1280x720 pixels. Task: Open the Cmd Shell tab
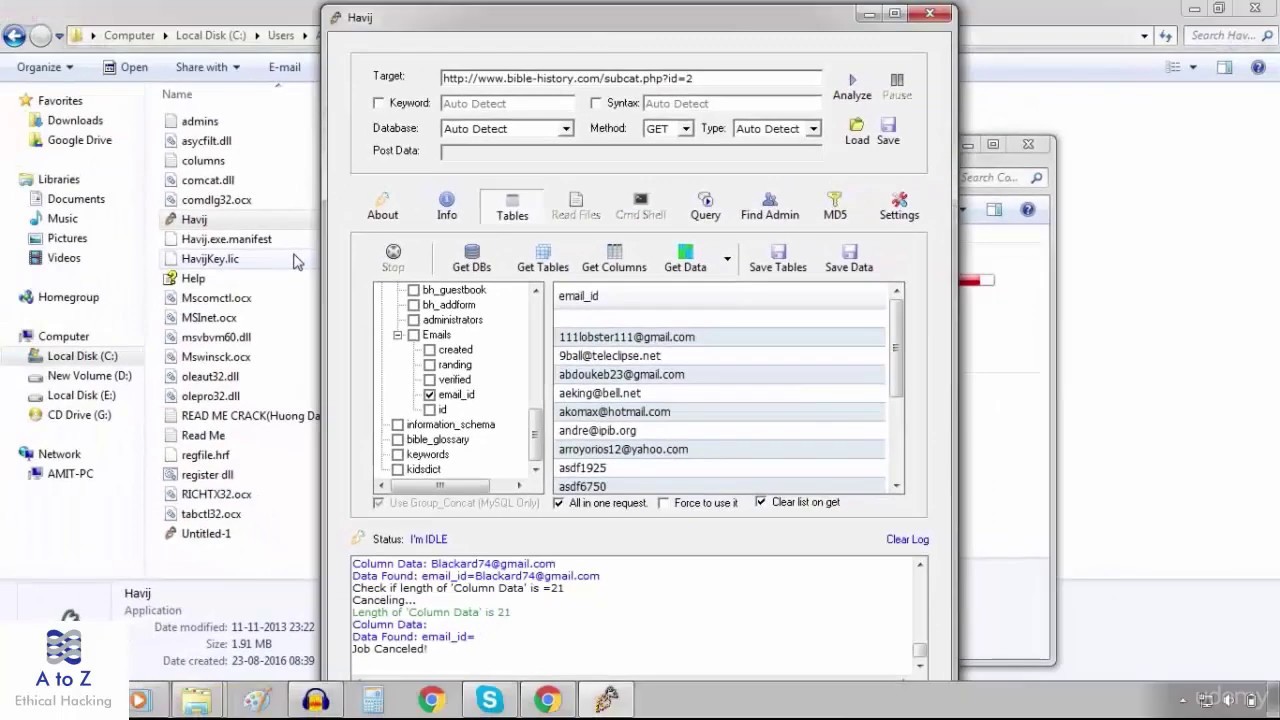click(640, 206)
